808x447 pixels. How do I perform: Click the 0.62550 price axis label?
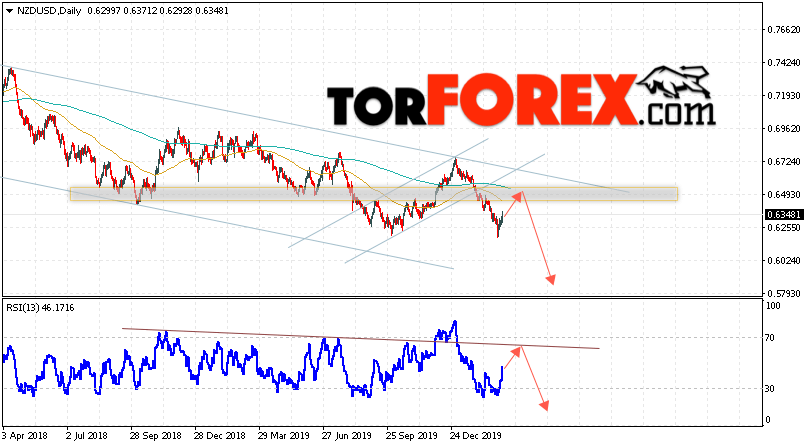(784, 228)
